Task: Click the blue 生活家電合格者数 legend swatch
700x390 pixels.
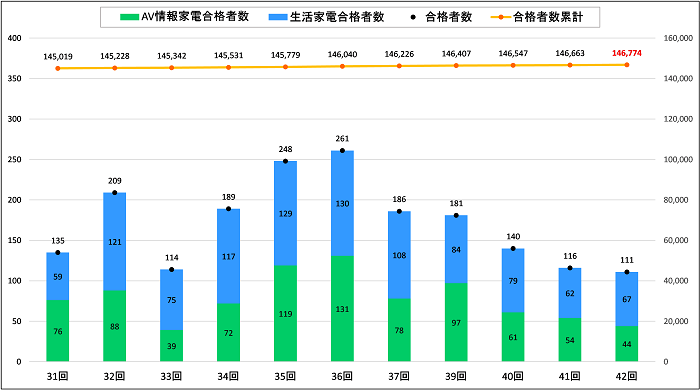Action: [278, 17]
